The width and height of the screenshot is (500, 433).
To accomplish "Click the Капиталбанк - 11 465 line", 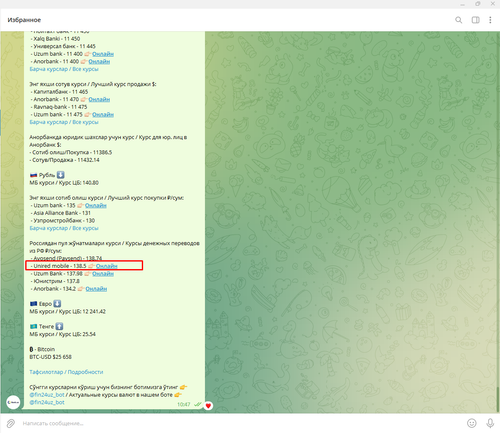I will tap(59, 92).
